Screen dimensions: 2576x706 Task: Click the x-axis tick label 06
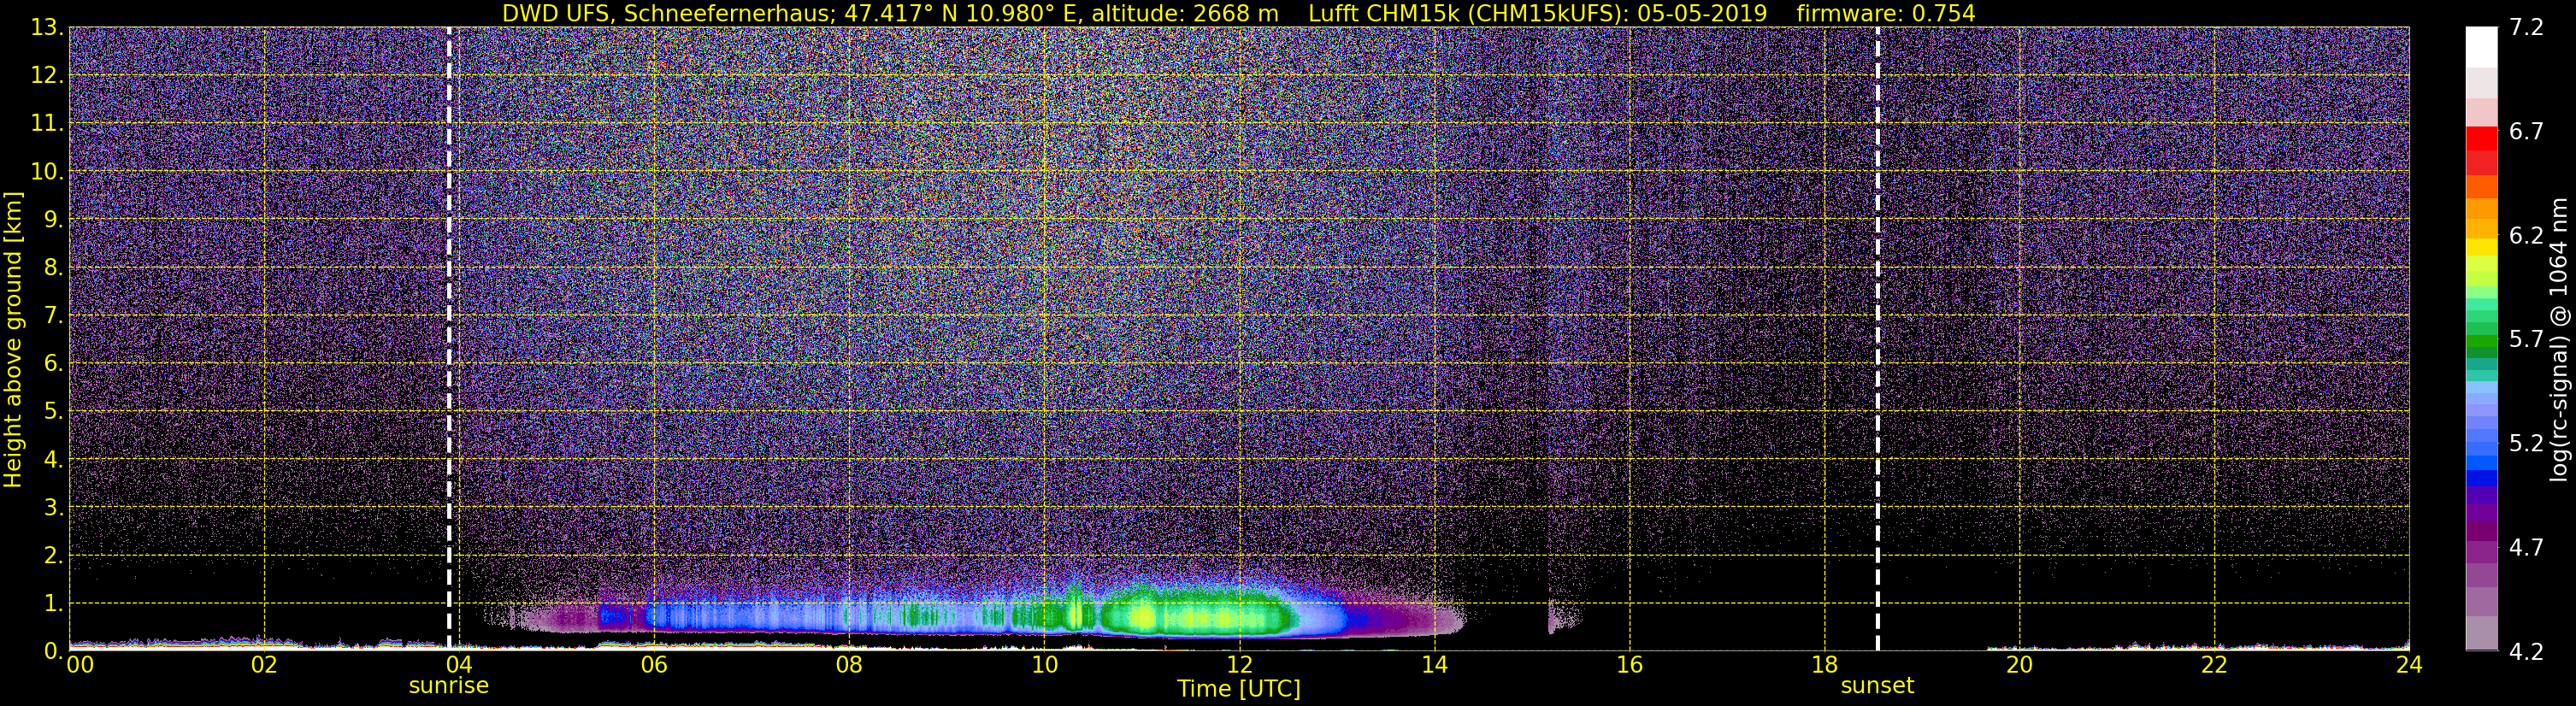pyautogui.click(x=653, y=665)
